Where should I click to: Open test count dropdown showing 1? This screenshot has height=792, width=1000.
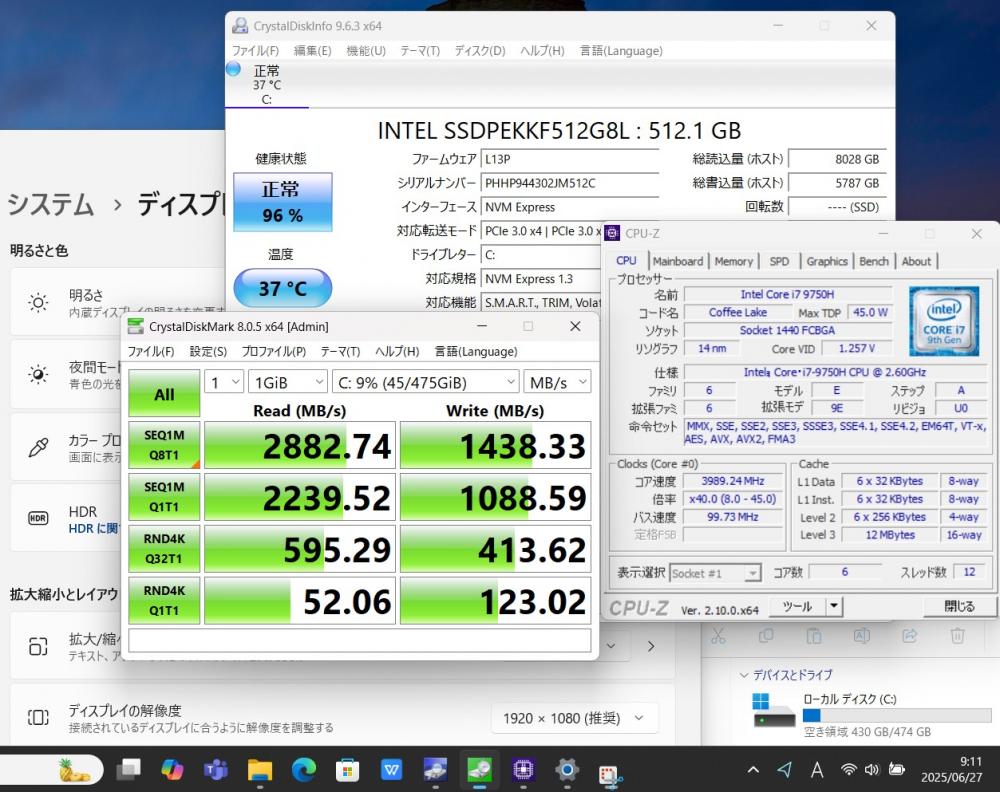(x=223, y=383)
